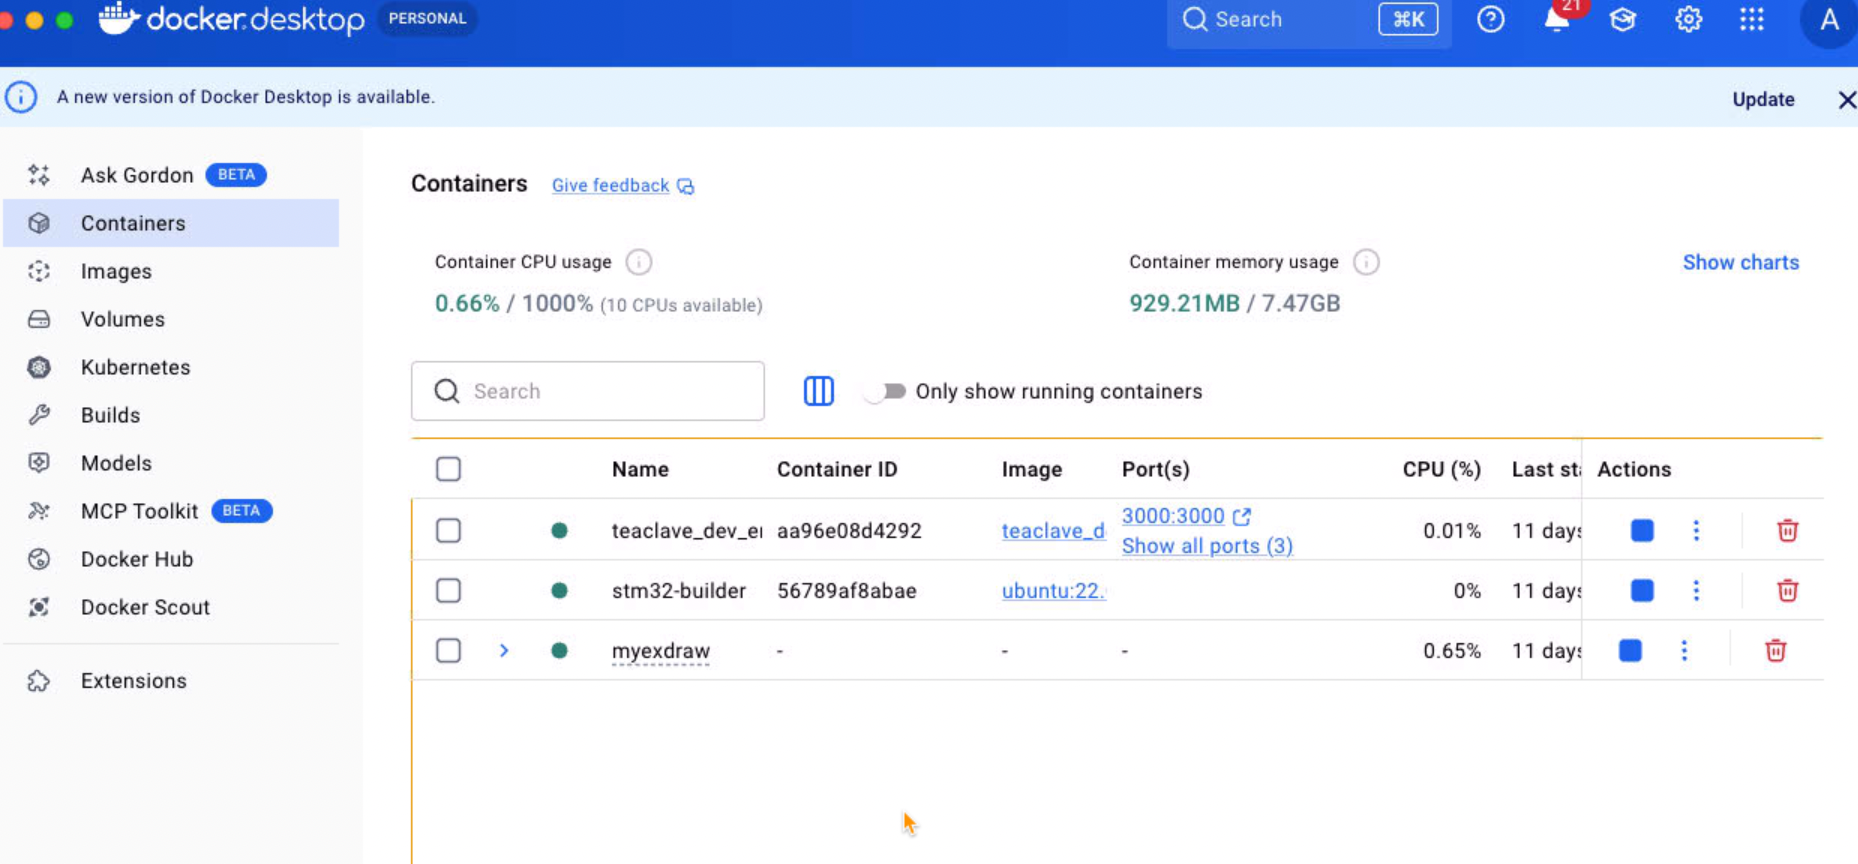Screen dimensions: 1858x864
Task: Check the teaclave_dev_env row checkbox
Action: click(449, 530)
